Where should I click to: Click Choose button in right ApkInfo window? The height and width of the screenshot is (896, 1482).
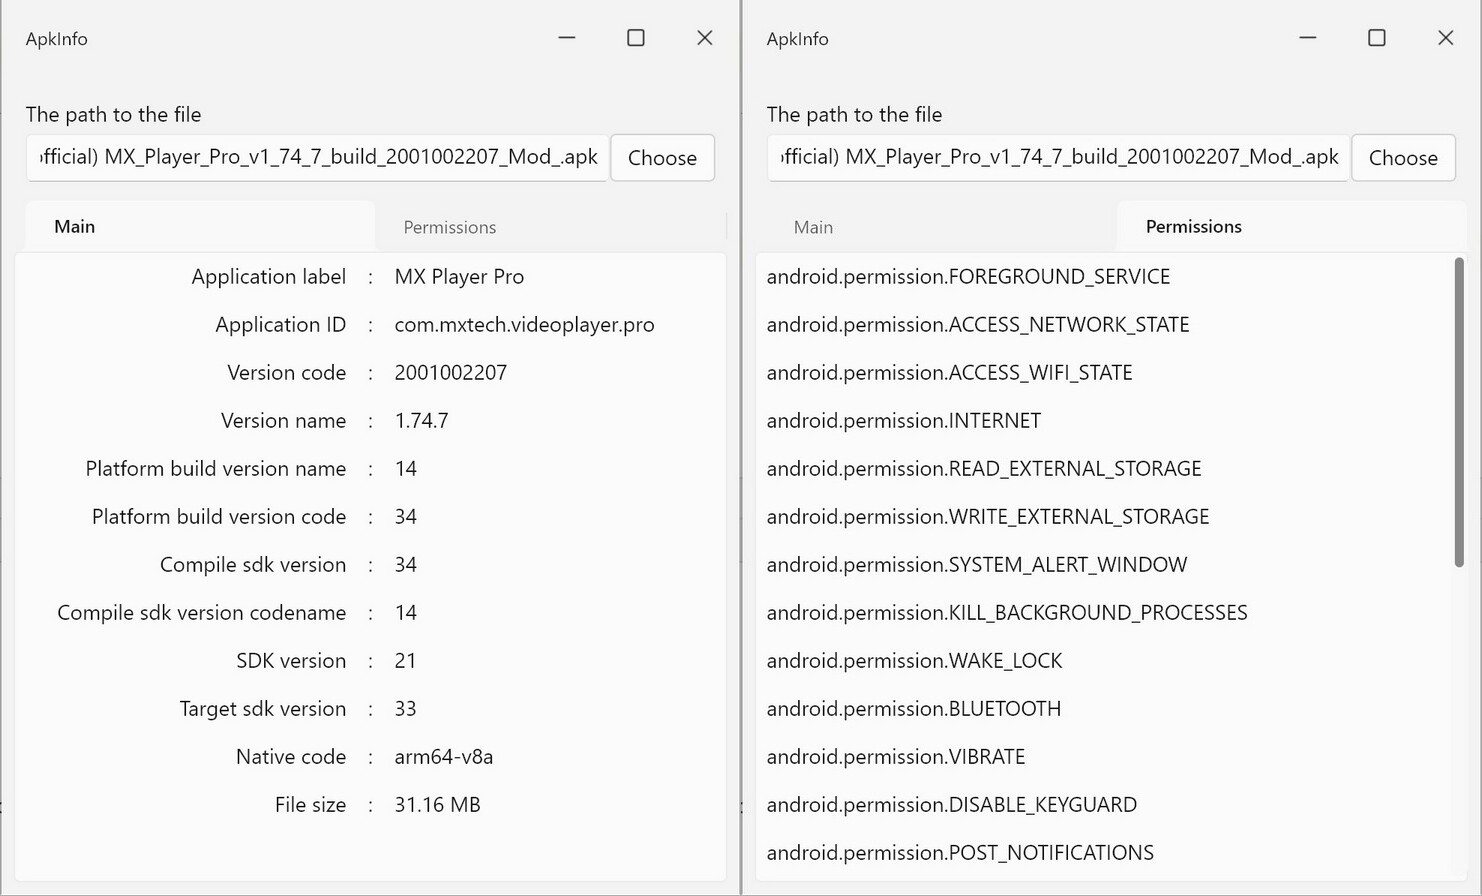pyautogui.click(x=1403, y=158)
